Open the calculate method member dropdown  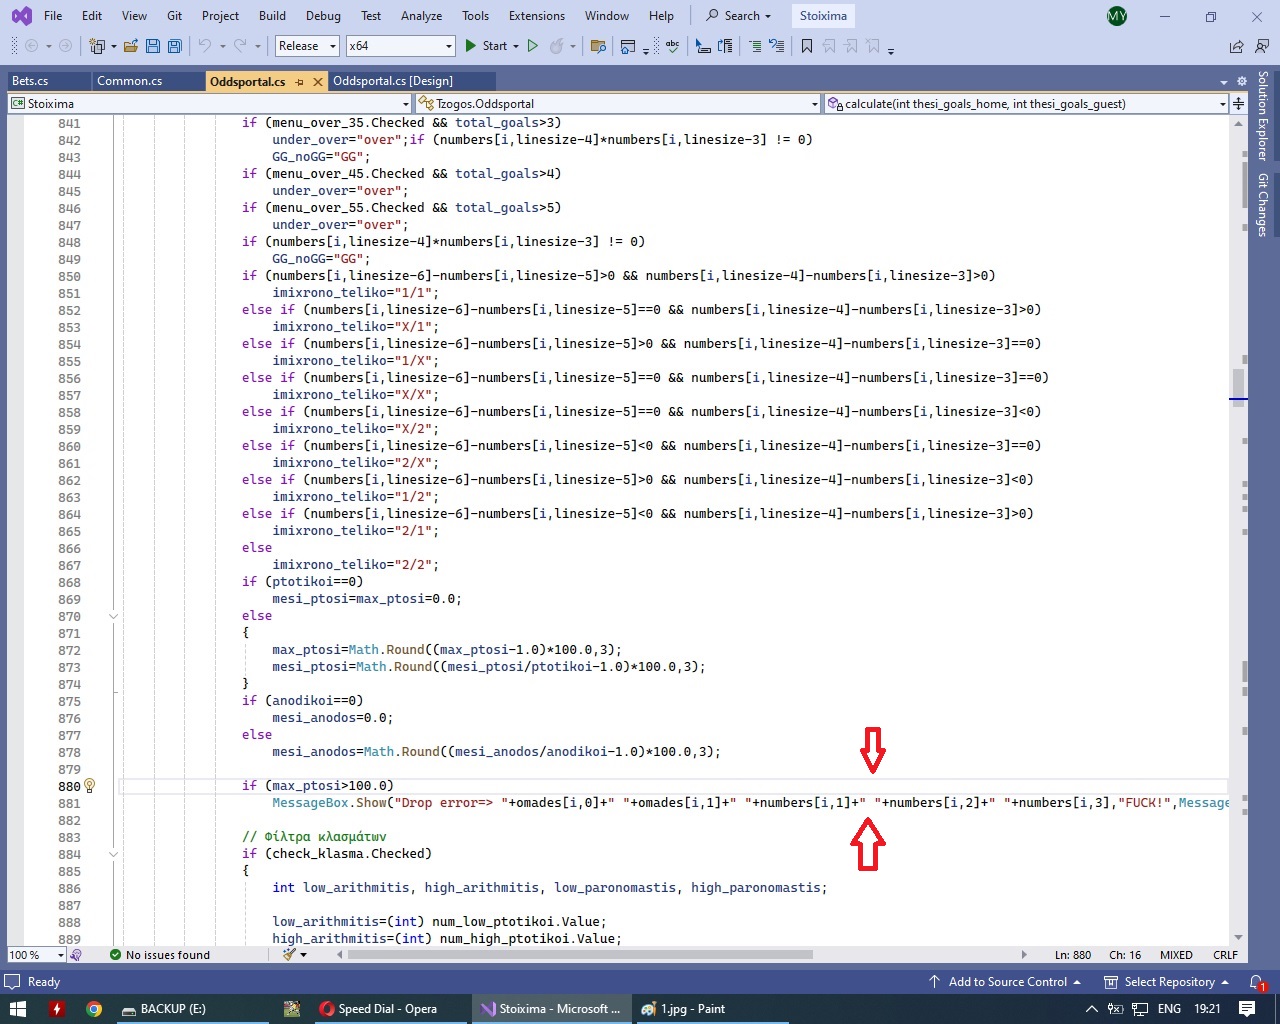click(1026, 103)
